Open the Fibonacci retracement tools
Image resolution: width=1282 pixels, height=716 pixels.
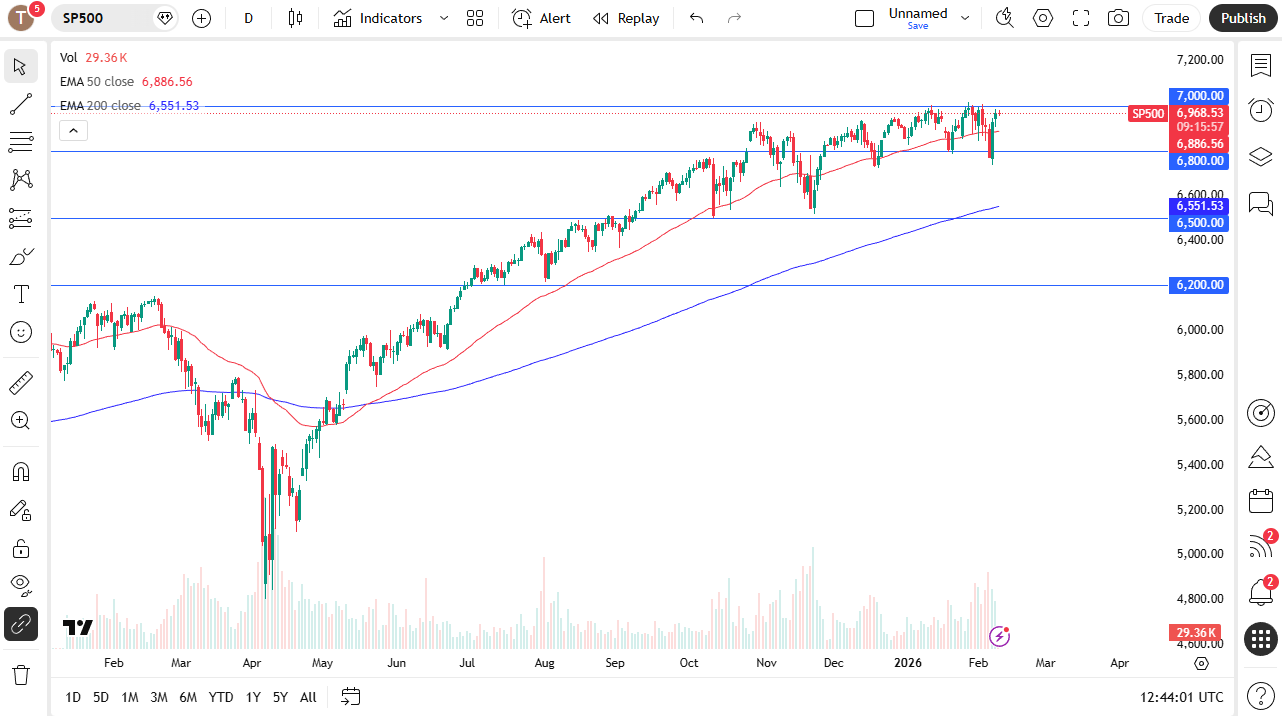[21, 142]
